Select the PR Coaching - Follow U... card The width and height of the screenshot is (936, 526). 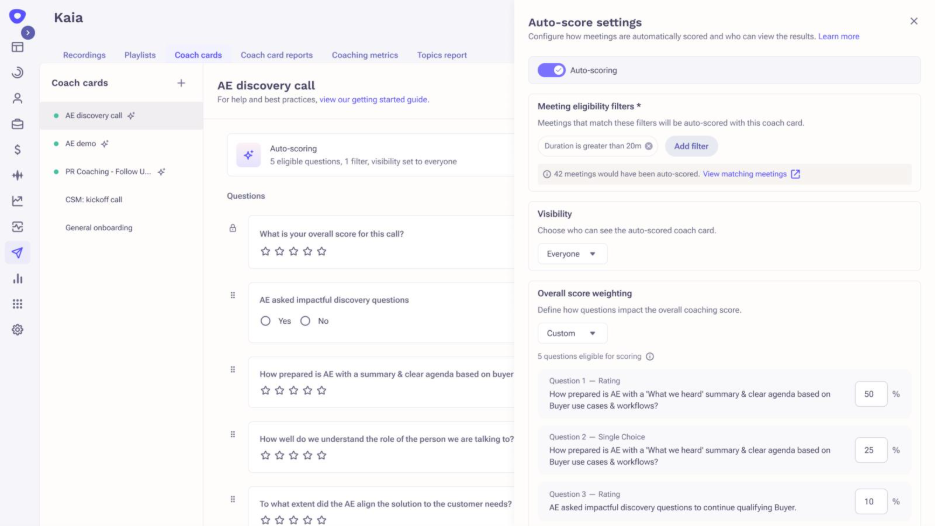pyautogui.click(x=121, y=171)
